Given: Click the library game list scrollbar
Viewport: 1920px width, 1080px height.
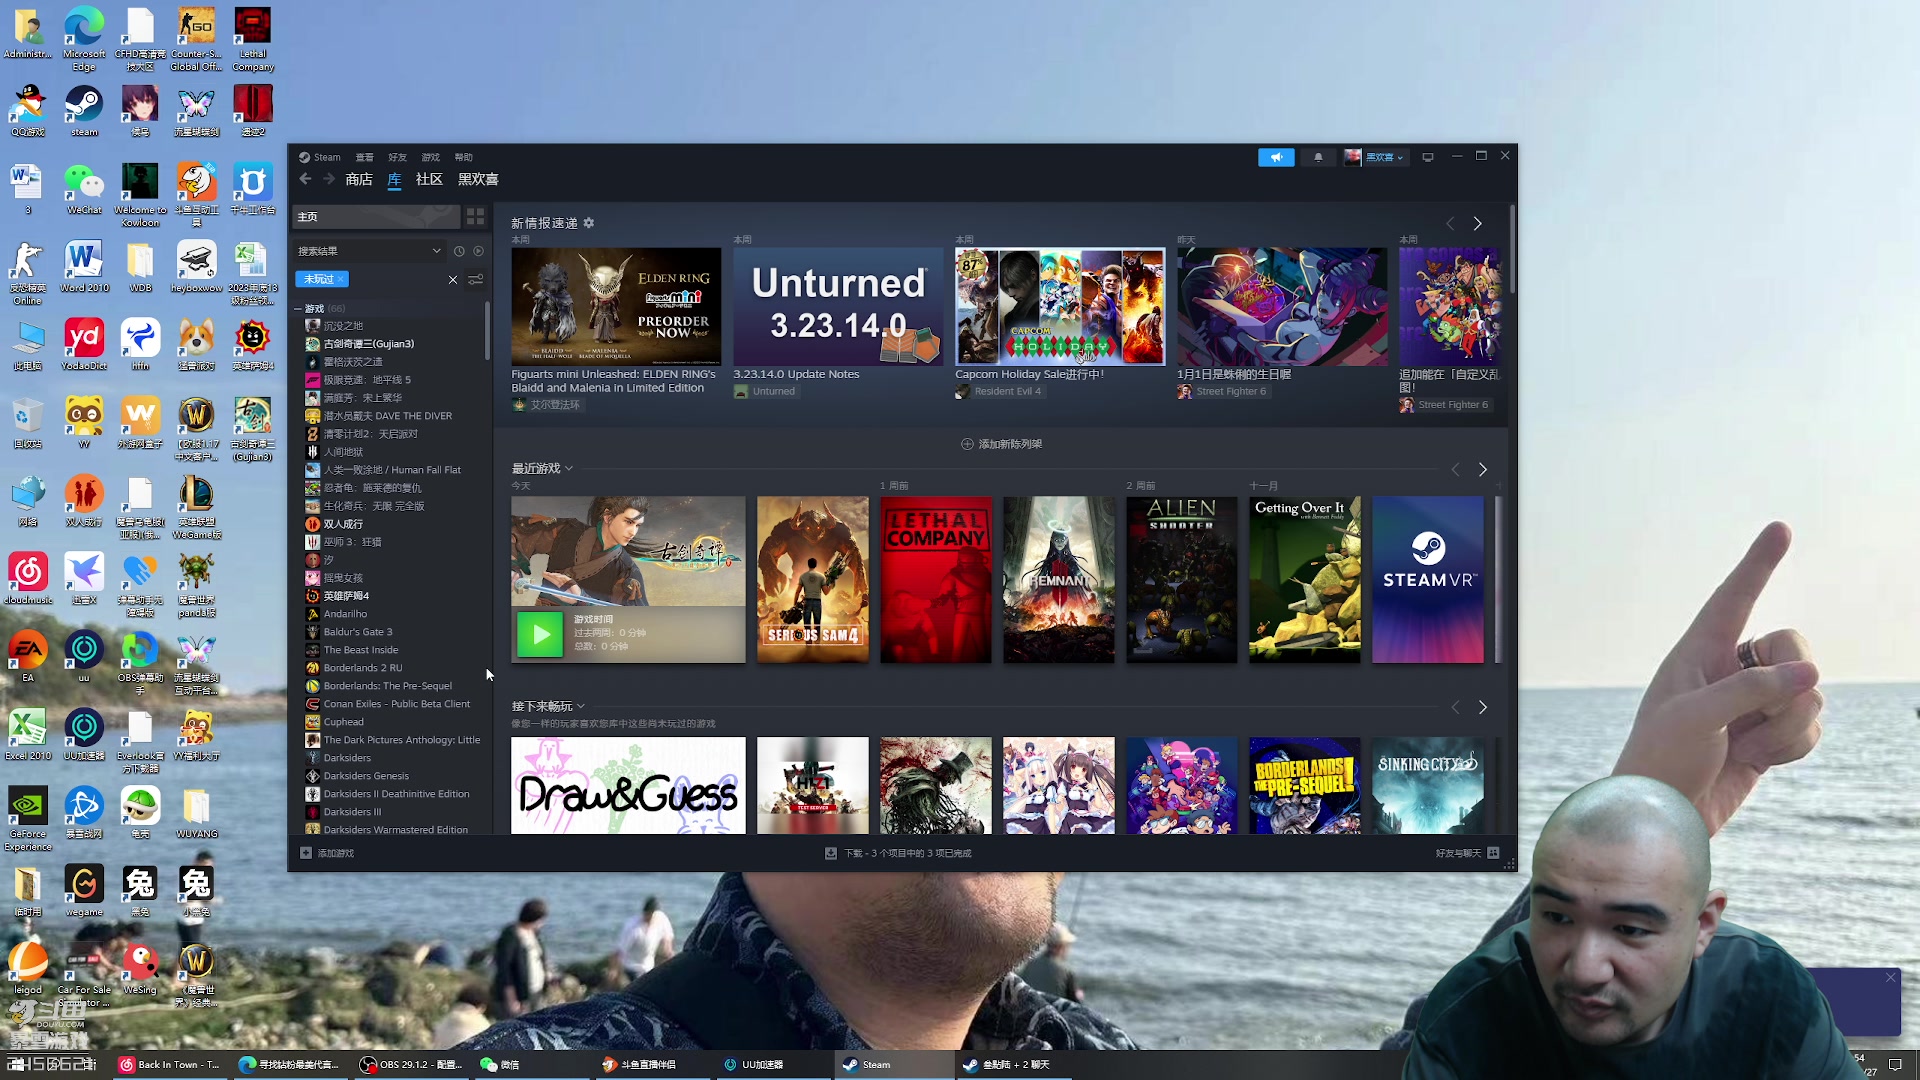Looking at the screenshot, I should (488, 330).
